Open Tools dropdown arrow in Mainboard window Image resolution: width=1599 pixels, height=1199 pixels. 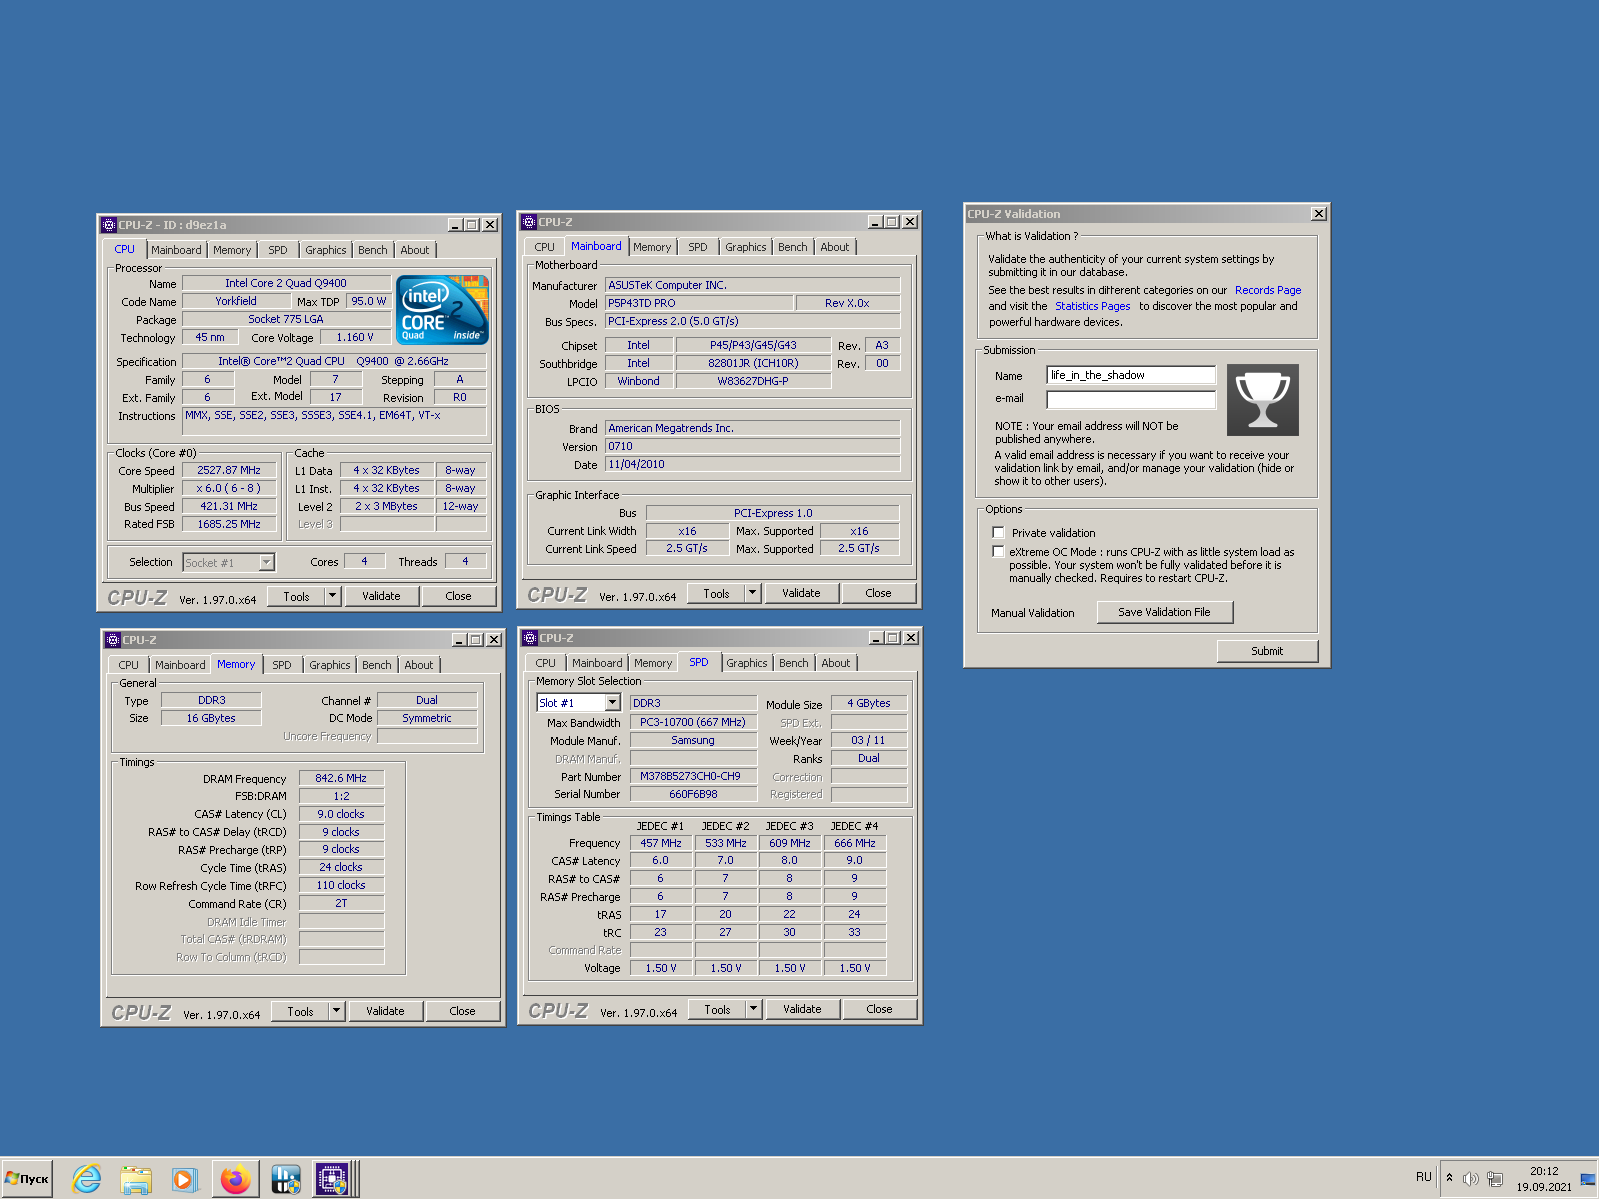click(x=753, y=593)
